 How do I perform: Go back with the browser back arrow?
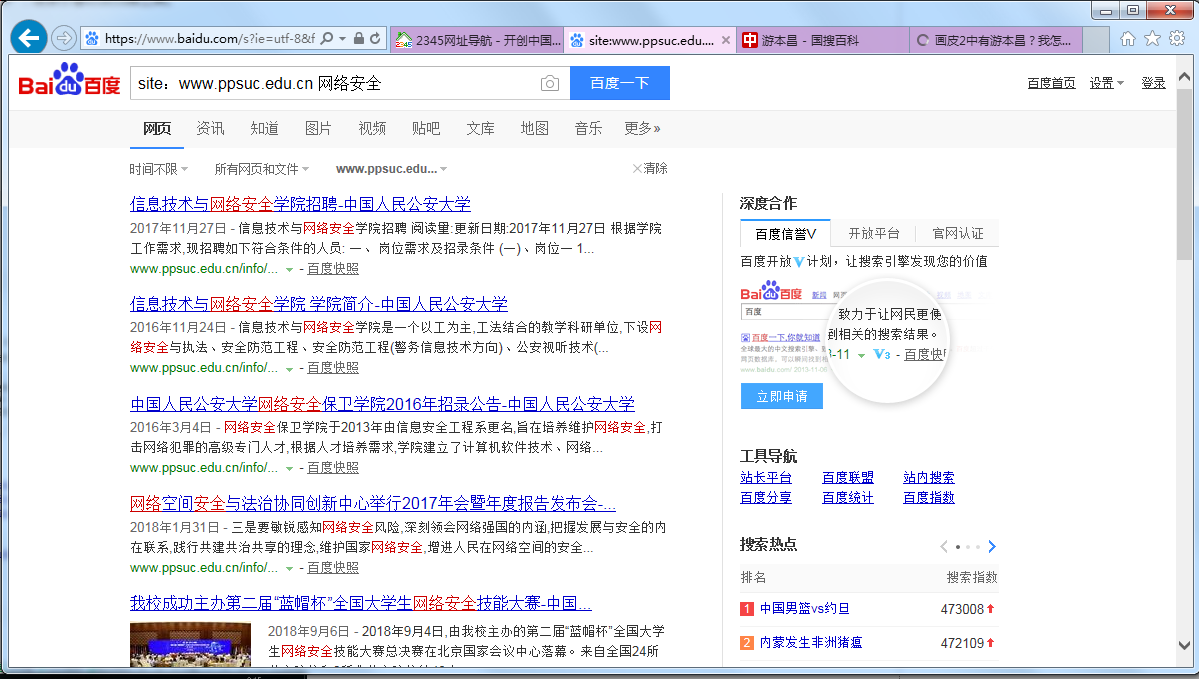pos(29,37)
